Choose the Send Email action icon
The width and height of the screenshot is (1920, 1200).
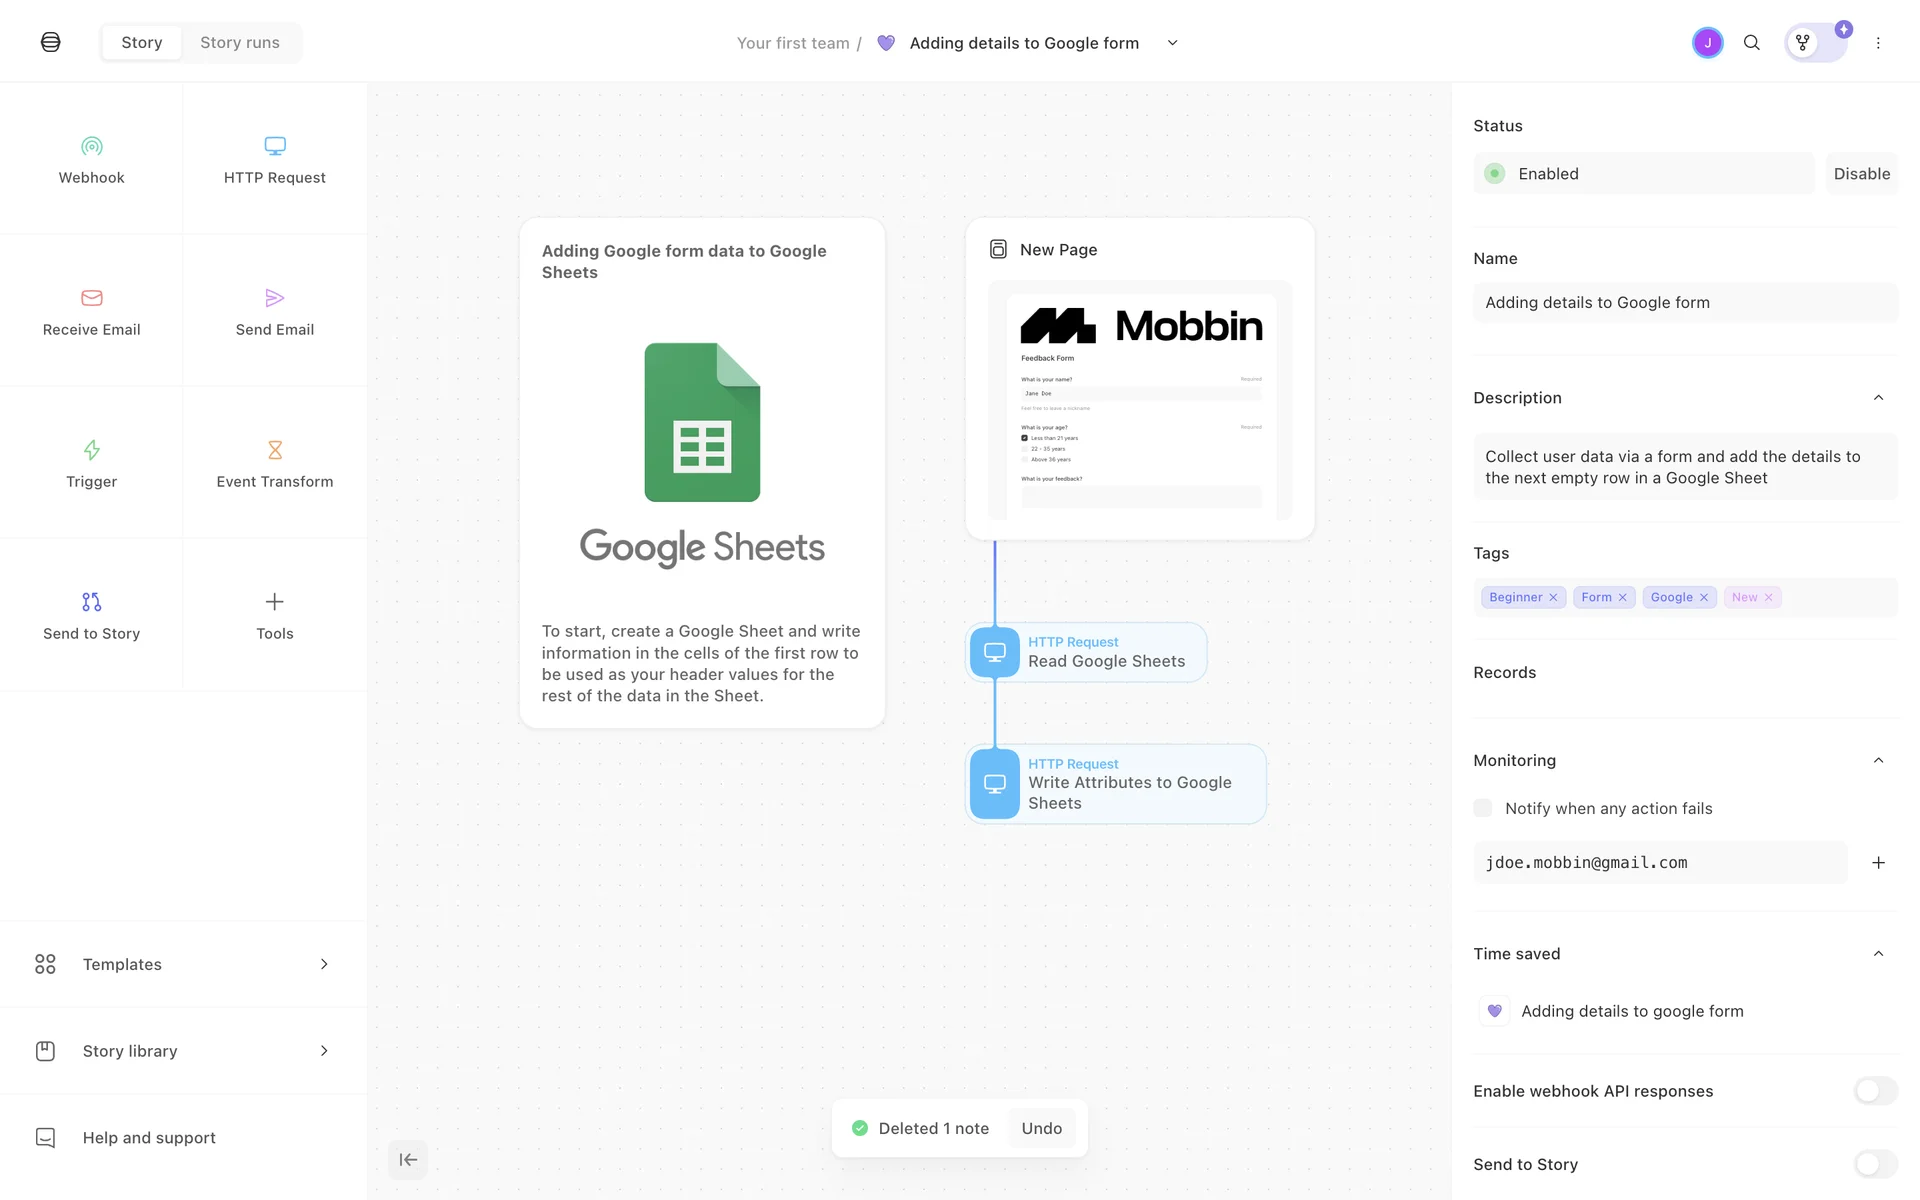tap(275, 298)
